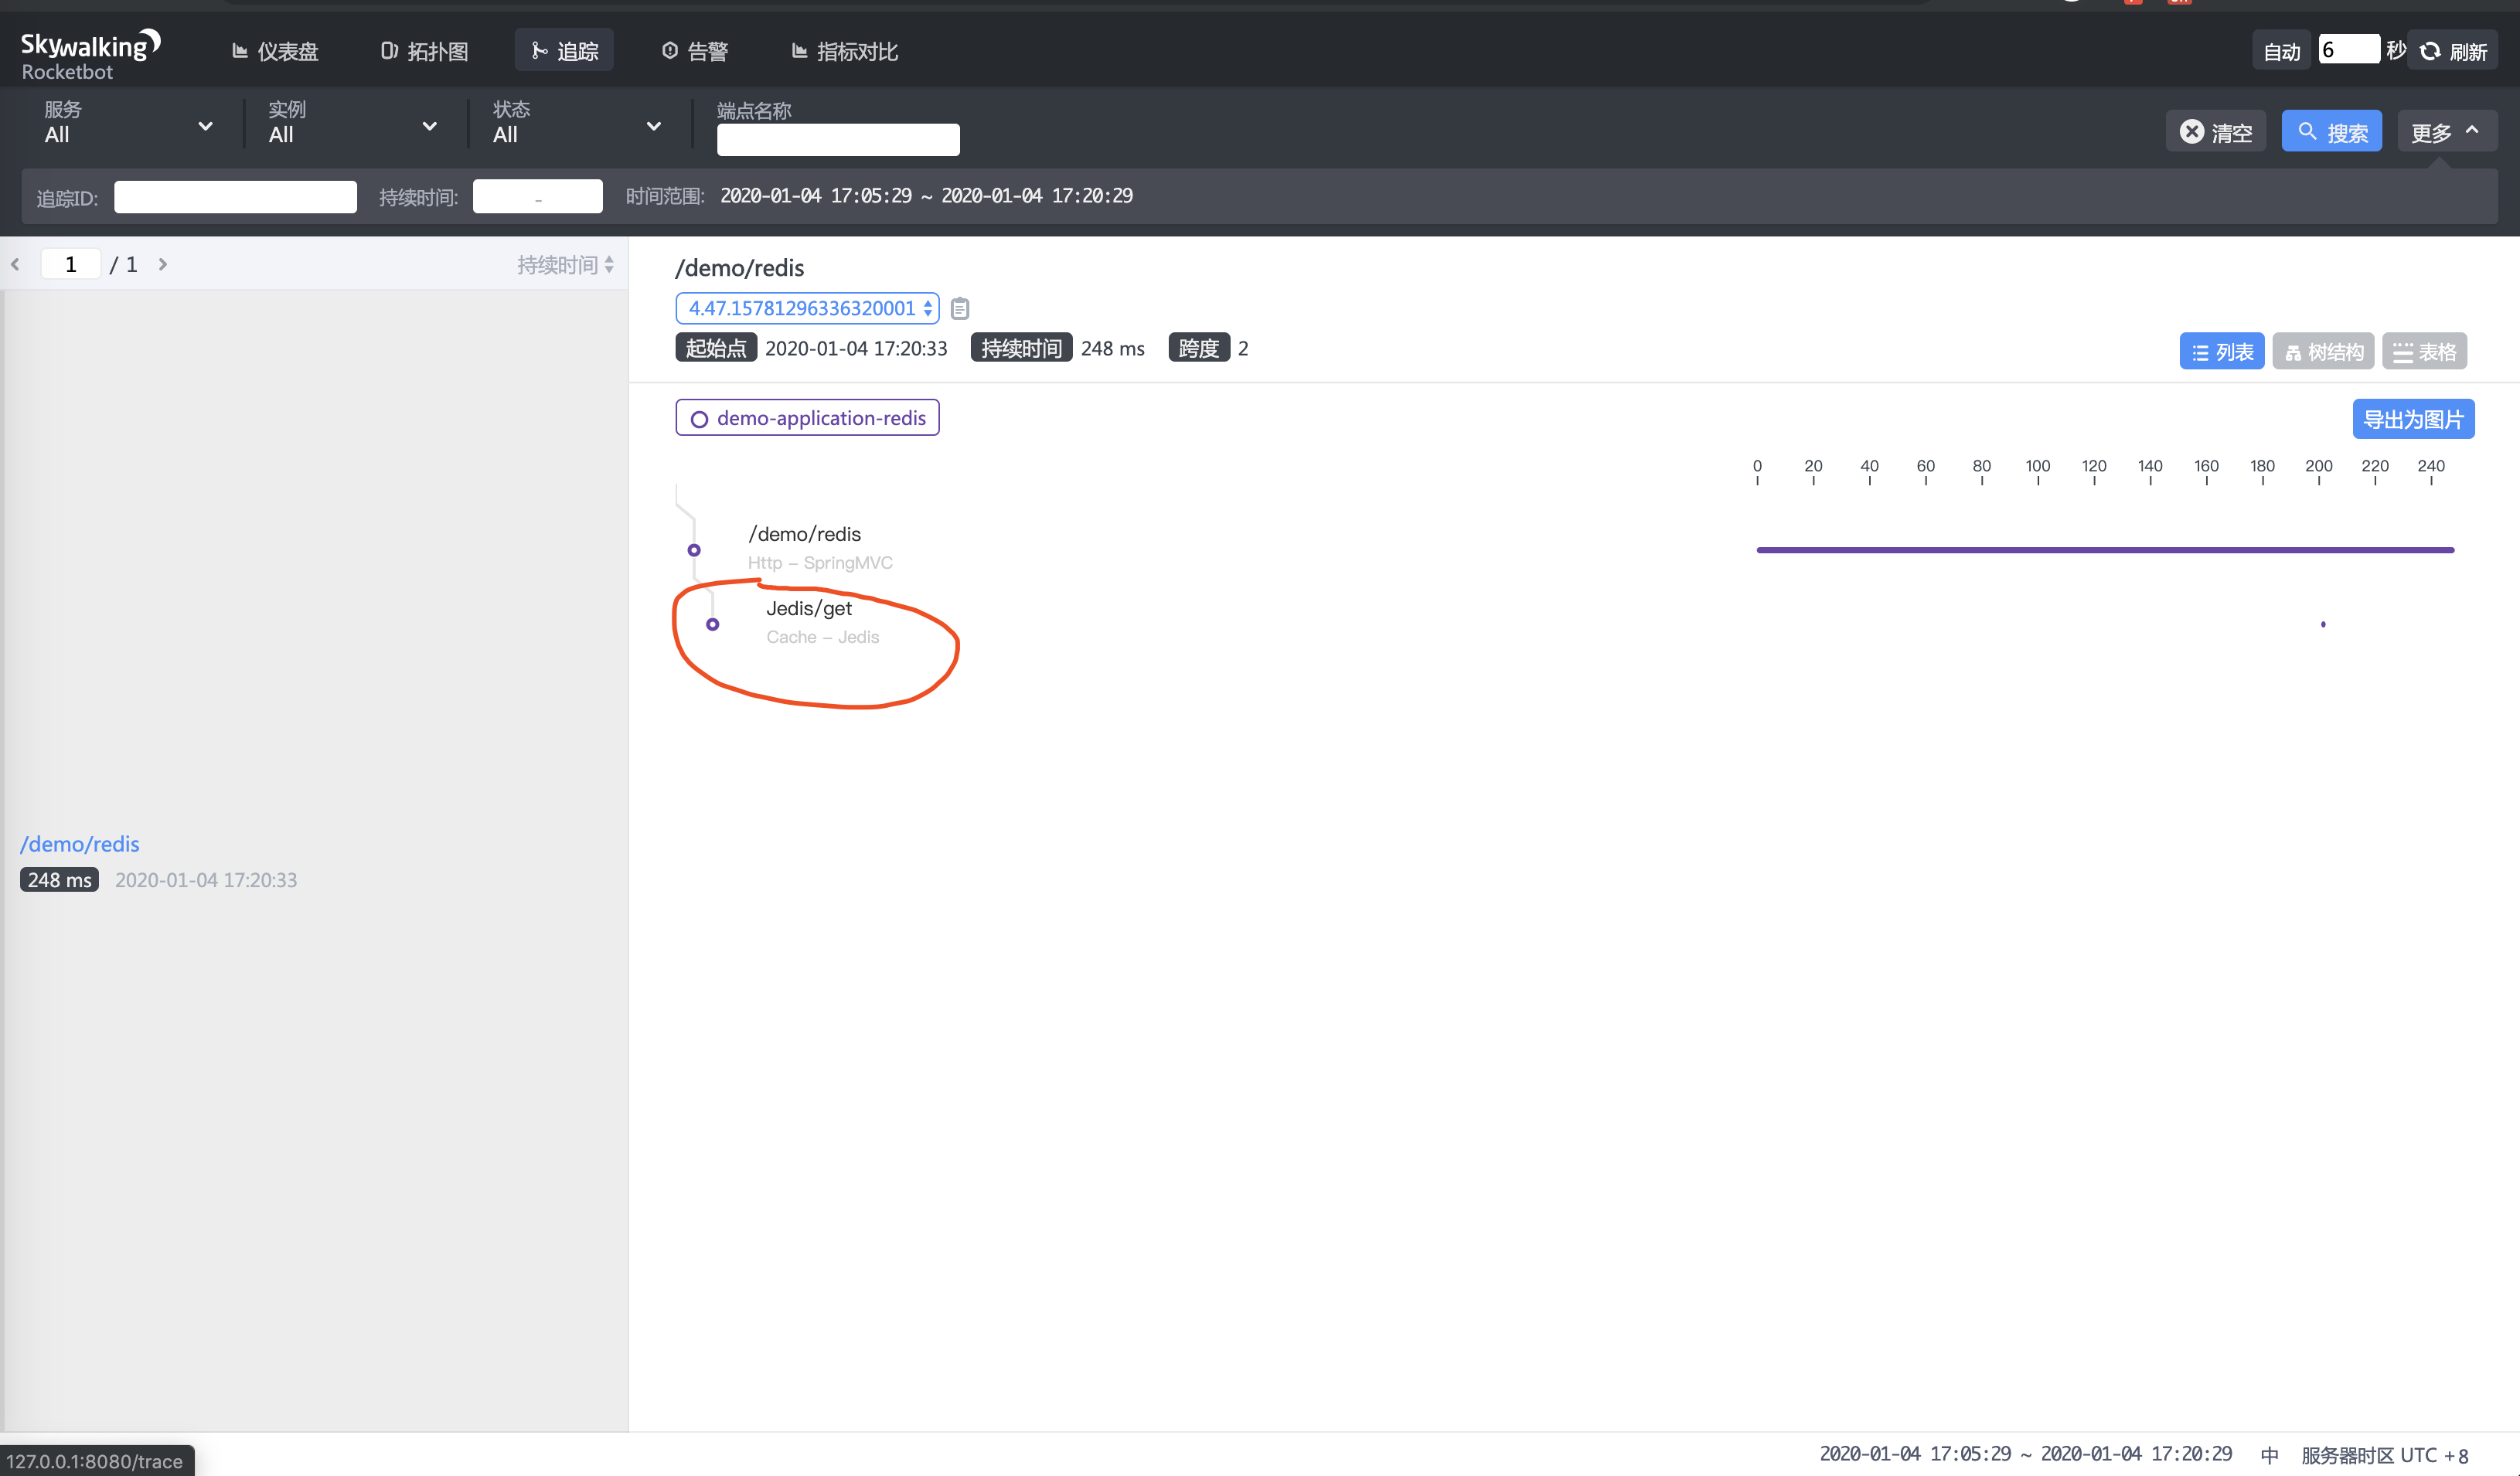This screenshot has height=1476, width=2520.
Task: Toggle 自动 auto refresh
Action: coord(2281,51)
